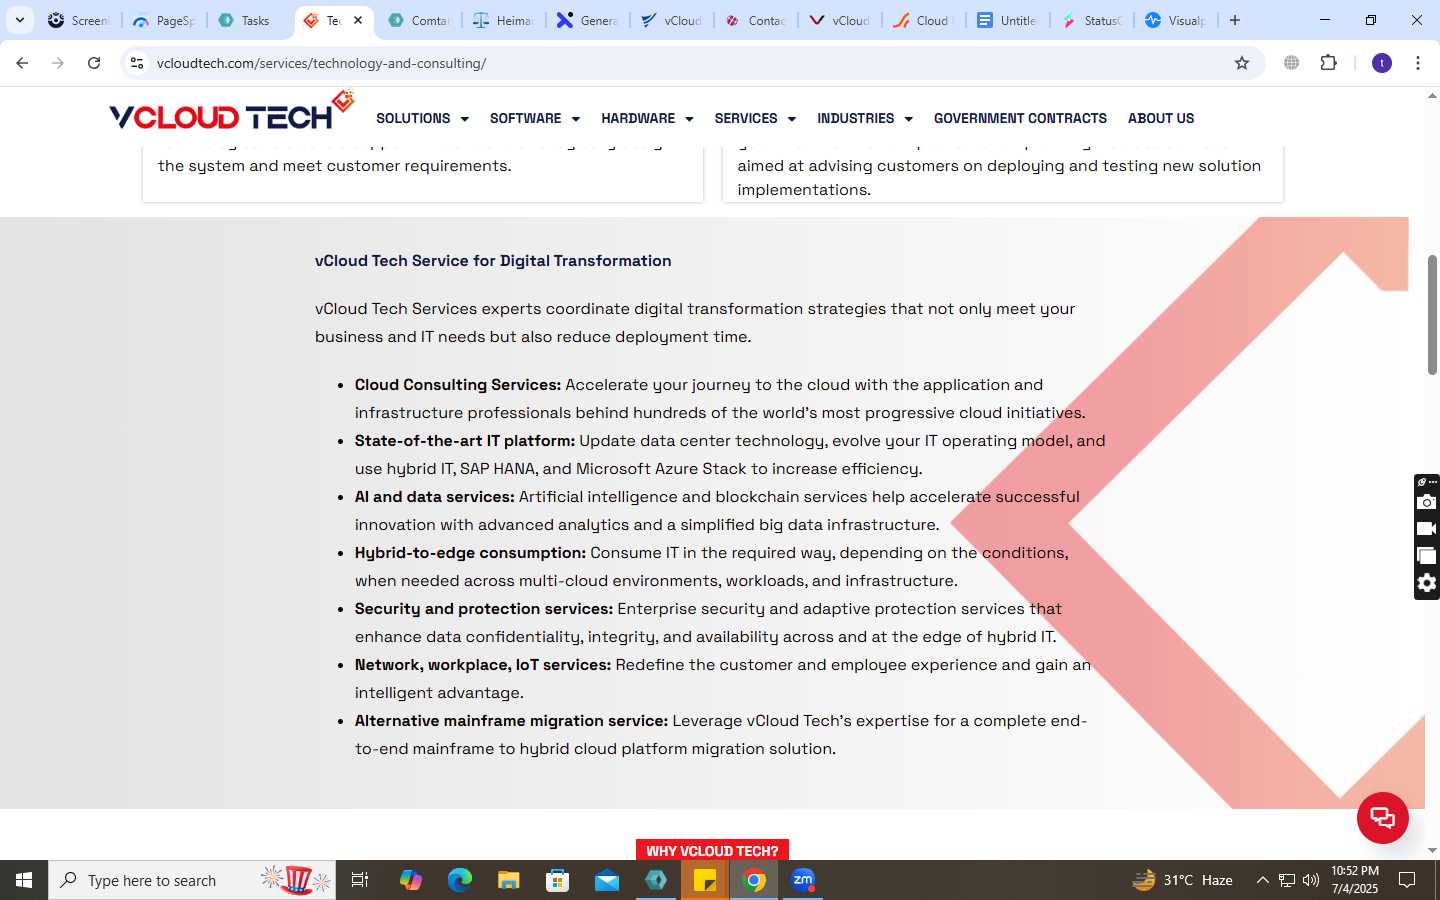Viewport: 1440px width, 900px height.
Task: Switch to the Tasks tab
Action: click(247, 20)
